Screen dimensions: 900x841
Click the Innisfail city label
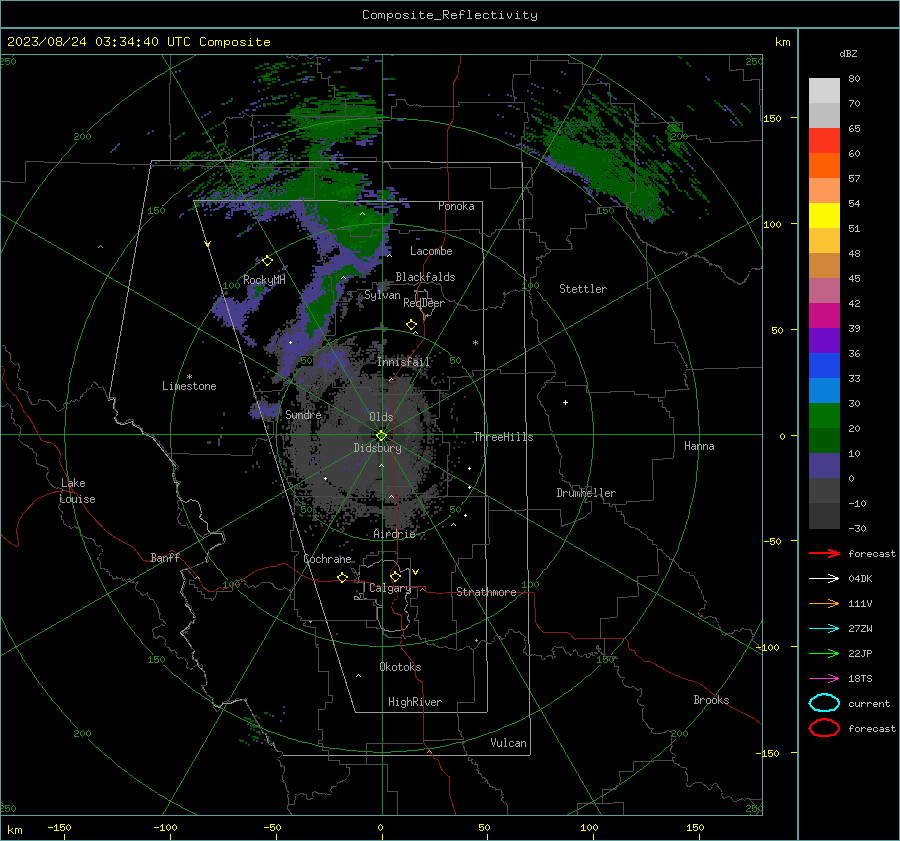click(404, 362)
